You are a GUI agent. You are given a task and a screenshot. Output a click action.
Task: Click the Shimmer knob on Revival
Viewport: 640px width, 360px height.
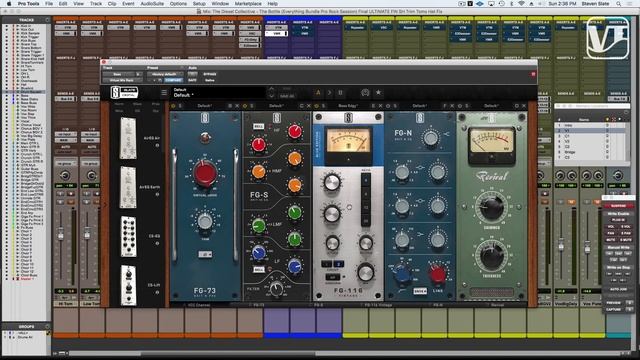click(x=491, y=207)
